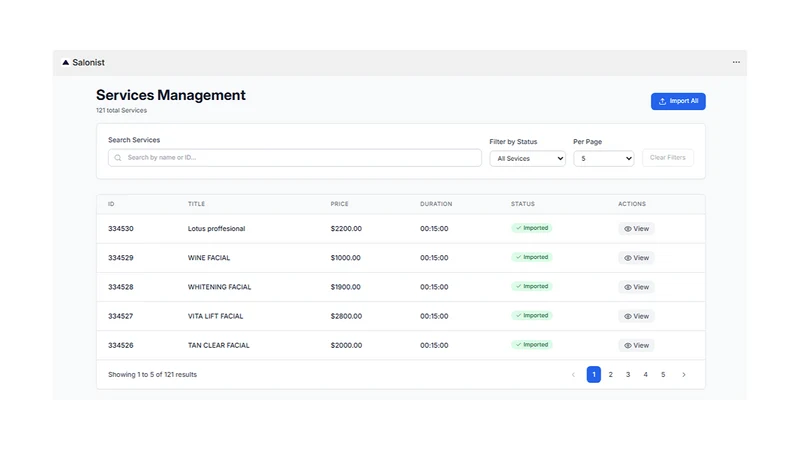View the VITA LIFT FACIAL service
The width and height of the screenshot is (800, 450).
636,316
